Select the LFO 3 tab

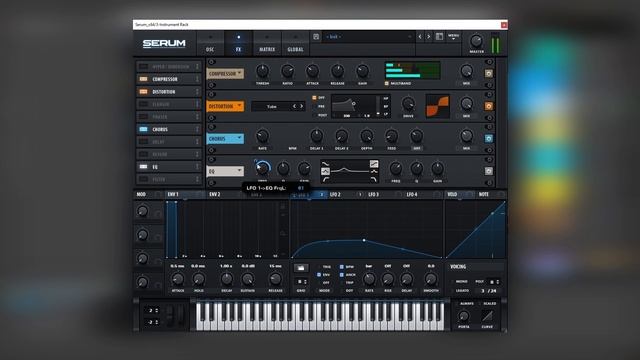coord(373,194)
